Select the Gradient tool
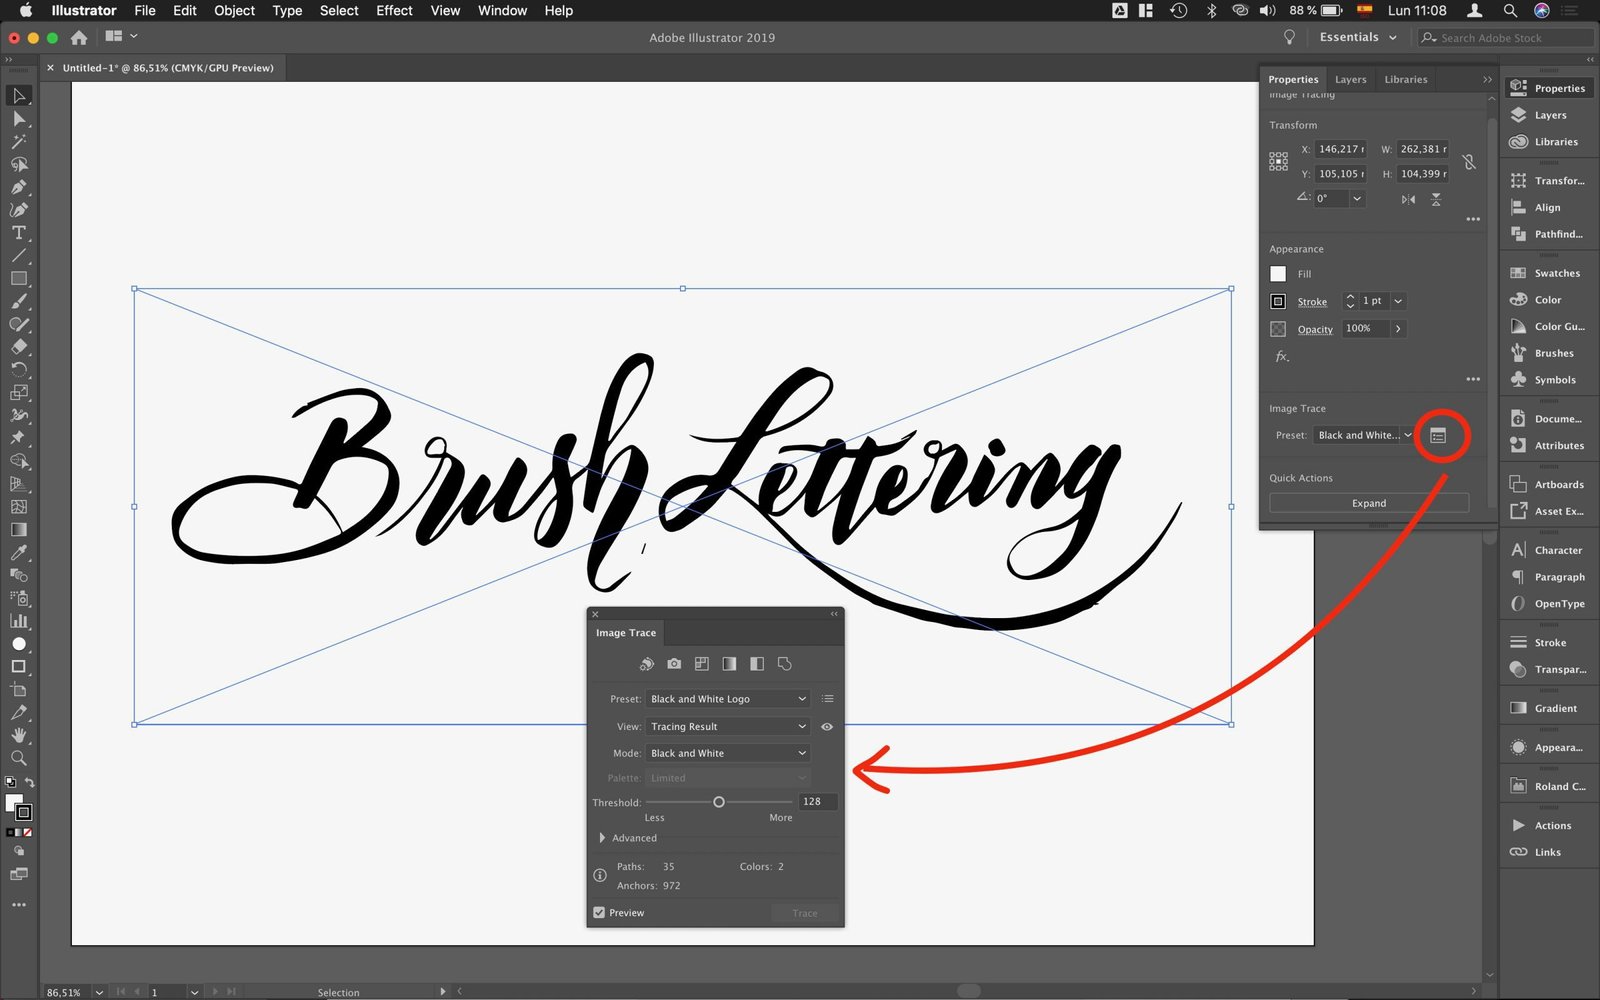 pos(19,530)
